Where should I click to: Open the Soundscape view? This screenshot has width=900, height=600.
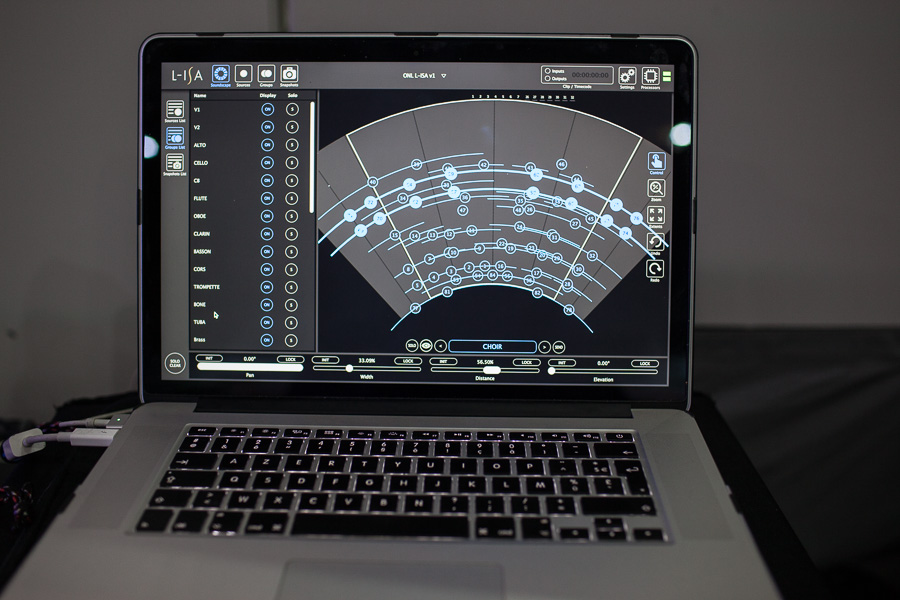coord(221,74)
